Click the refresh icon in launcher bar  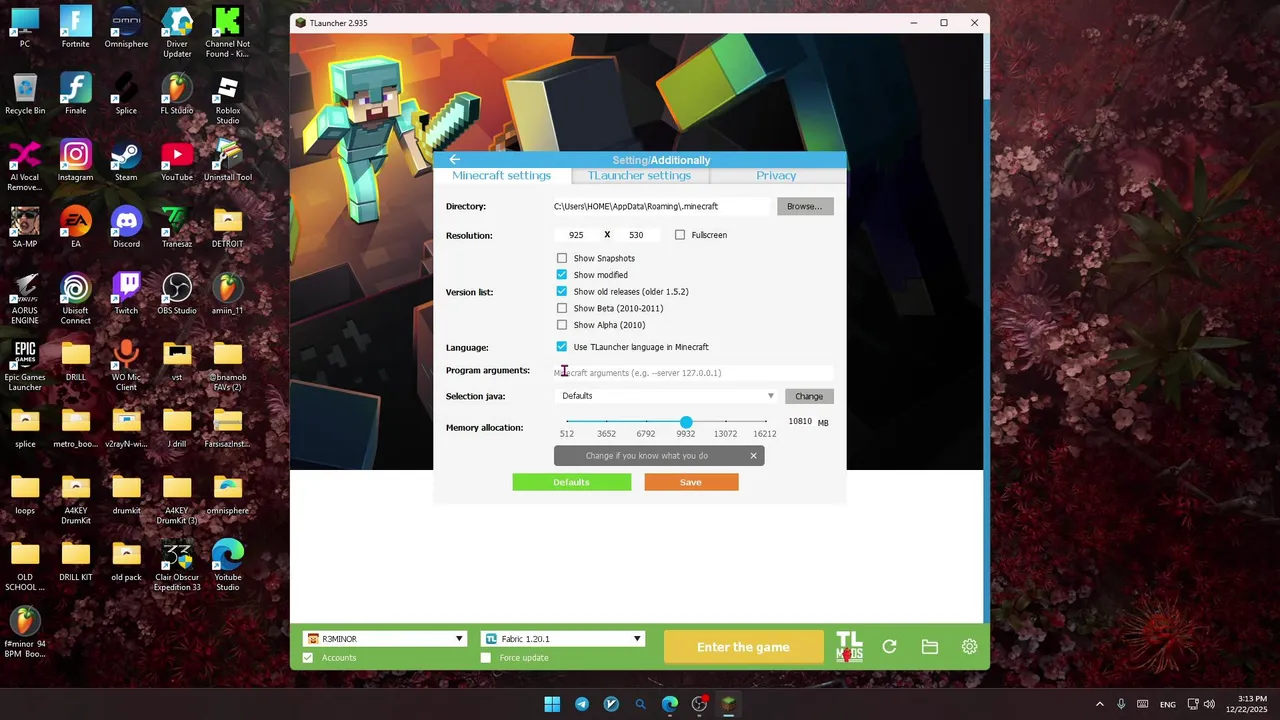[x=889, y=647]
